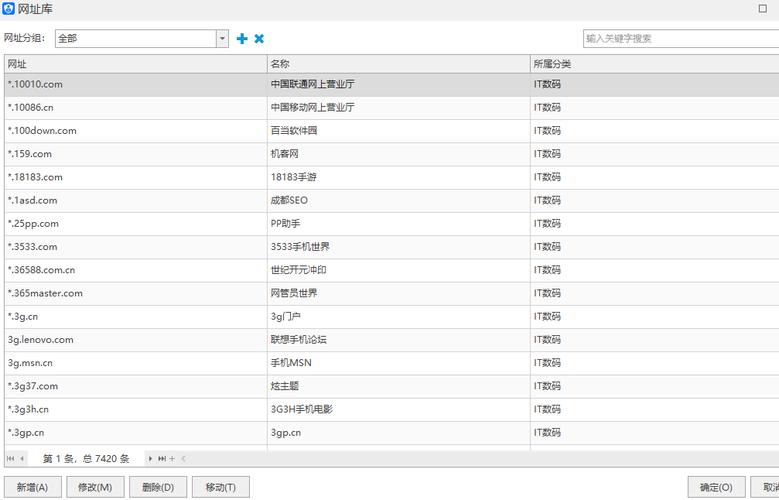The width and height of the screenshot is (779, 500).
Task: Confirm with the 确定(O) button
Action: click(x=716, y=487)
